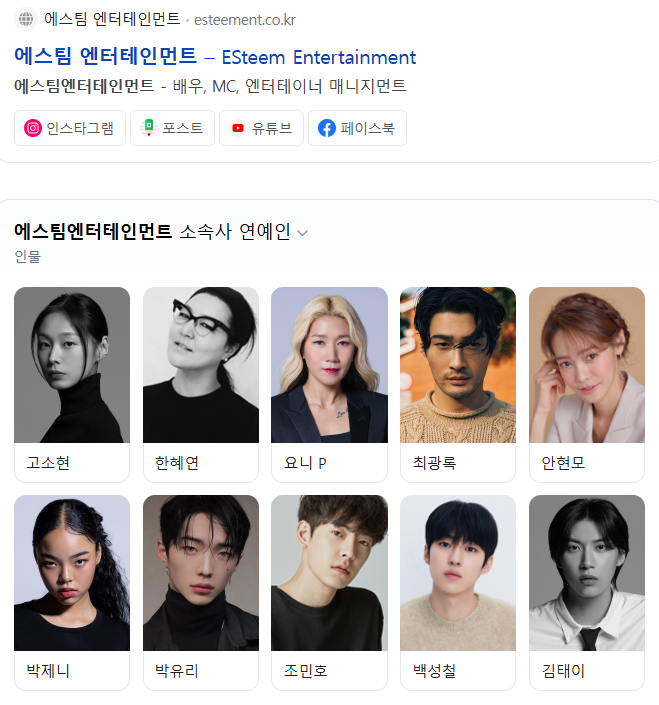
Task: Open the 인스타그램 Instagram icon link
Action: click(x=33, y=128)
